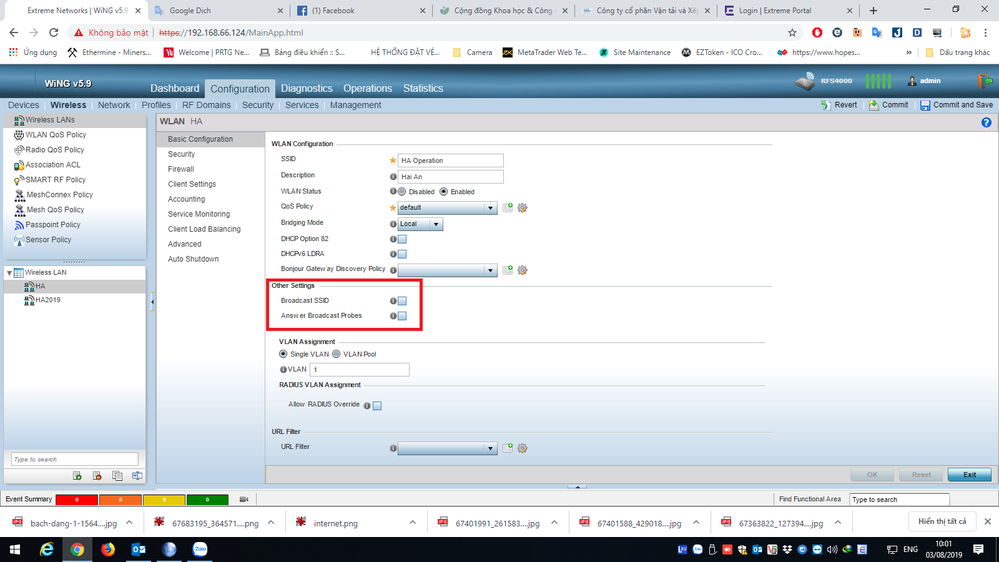Create new QoS Policy icon
This screenshot has height=562, width=999.
click(x=508, y=208)
